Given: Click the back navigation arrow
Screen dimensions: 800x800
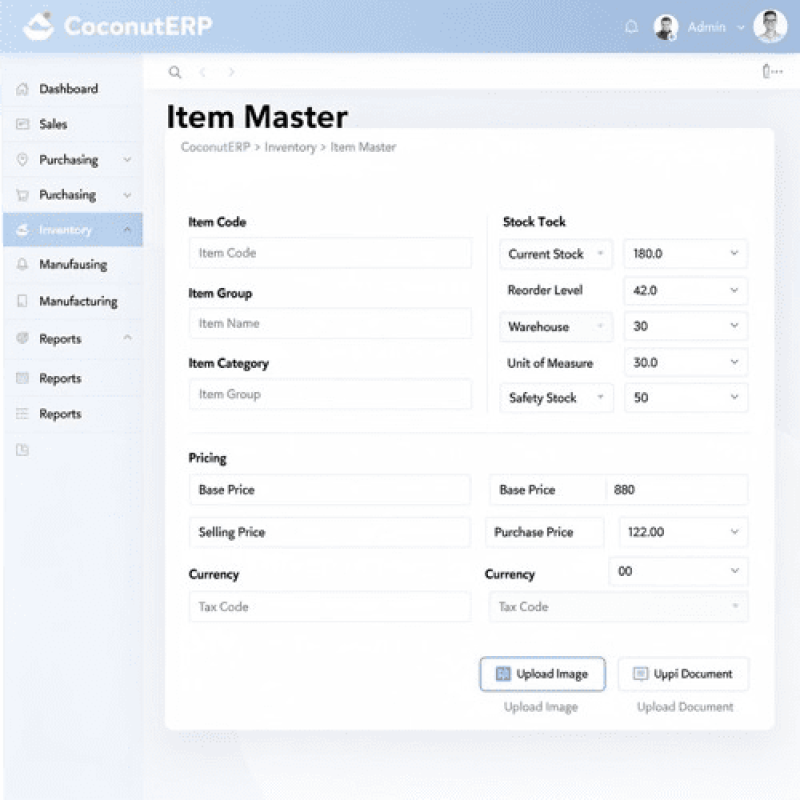Looking at the screenshot, I should [203, 72].
